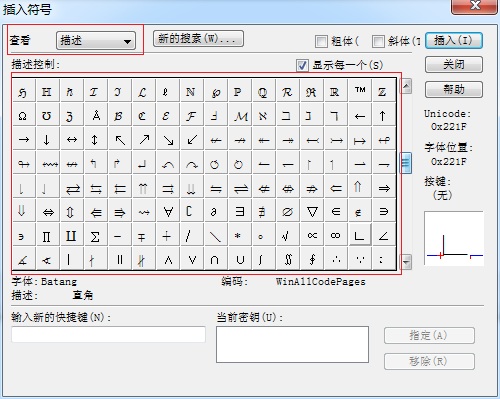This screenshot has height=399, width=500.
Task: Click the greyed 指定(A) button
Action: pos(429,335)
